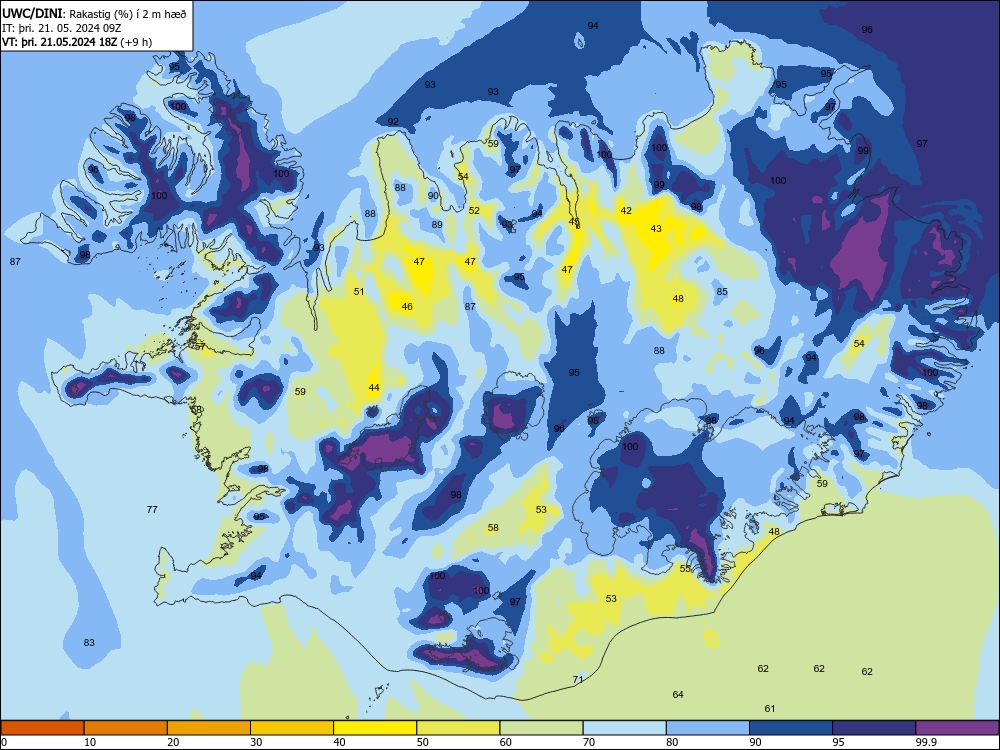This screenshot has width=1000, height=750.
Task: Click the '40' legend tick label
Action: click(339, 742)
